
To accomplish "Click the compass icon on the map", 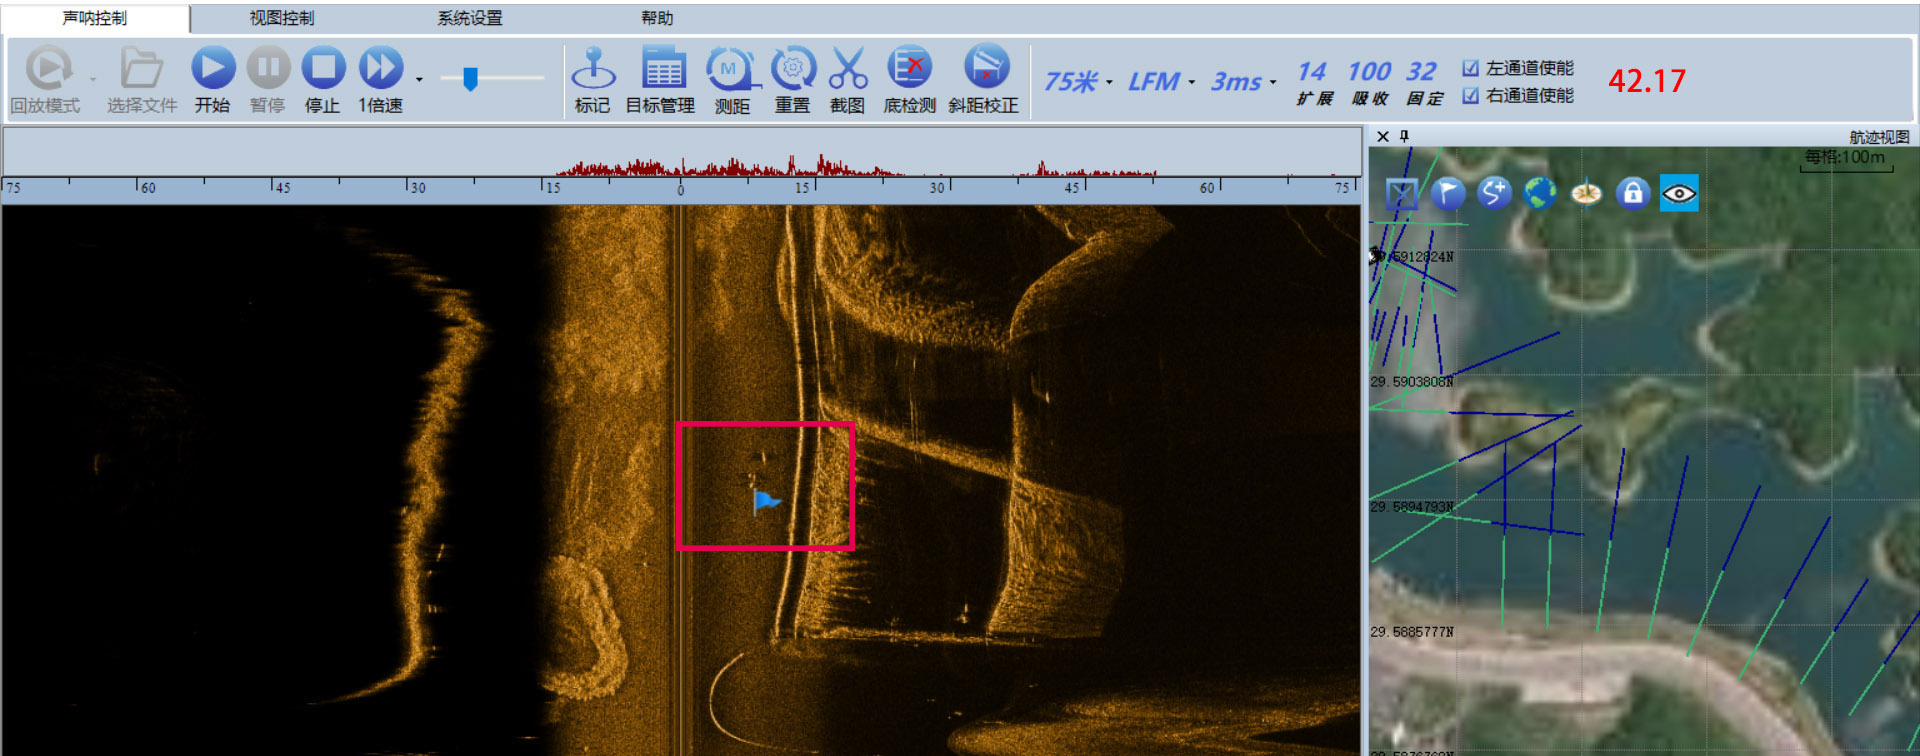I will [1586, 193].
